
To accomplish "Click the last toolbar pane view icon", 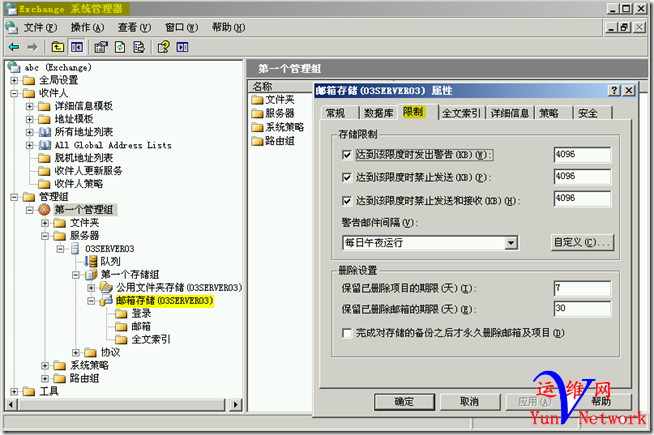I will pyautogui.click(x=182, y=47).
